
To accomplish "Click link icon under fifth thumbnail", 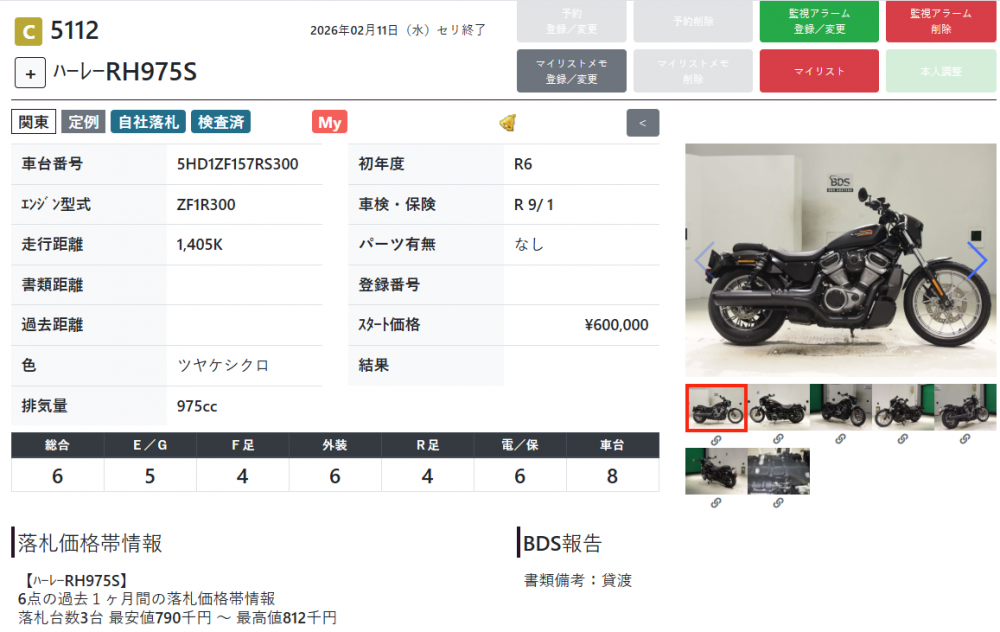I will [965, 439].
